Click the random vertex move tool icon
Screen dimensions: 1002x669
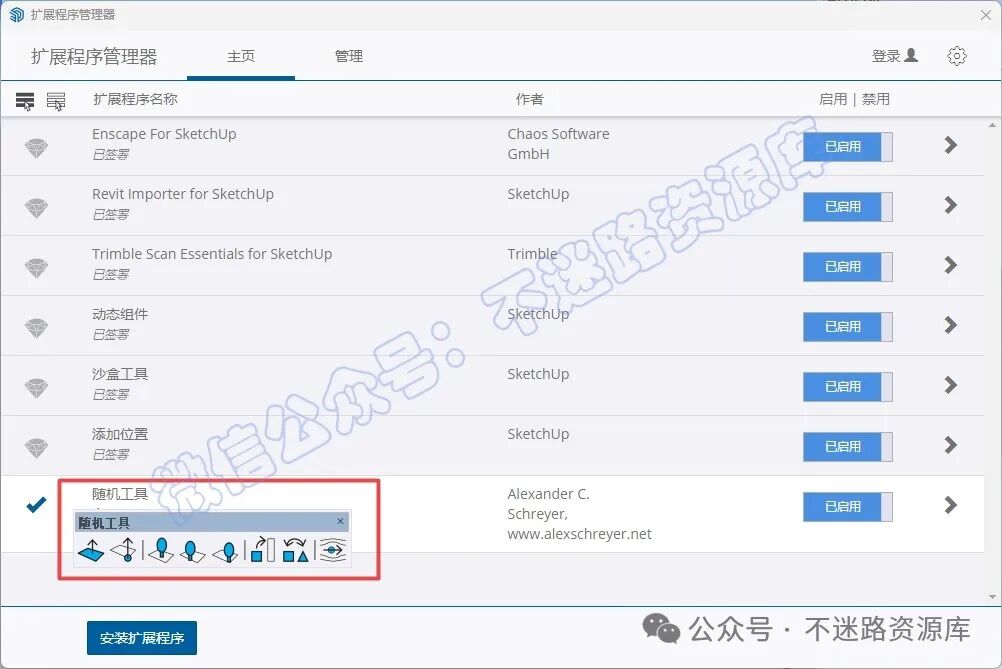[x=124, y=550]
